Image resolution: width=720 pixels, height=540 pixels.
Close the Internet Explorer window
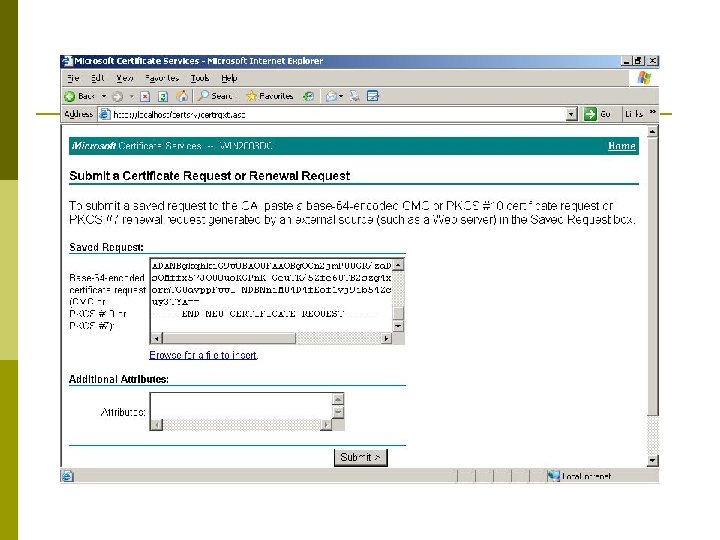(653, 61)
